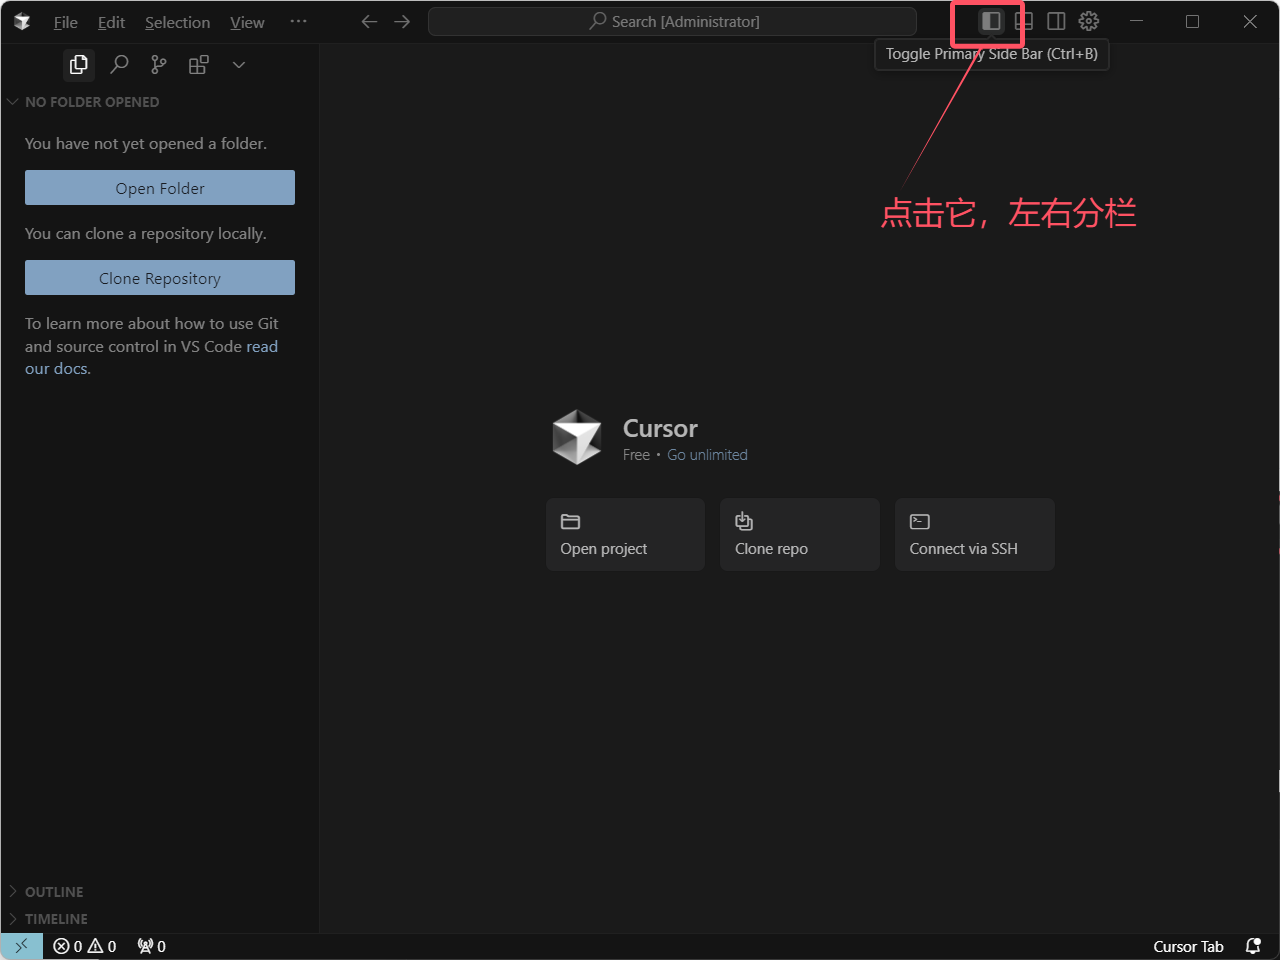Collapse the NO FOLDER OPENED section
Viewport: 1280px width, 960px height.
tap(160, 102)
